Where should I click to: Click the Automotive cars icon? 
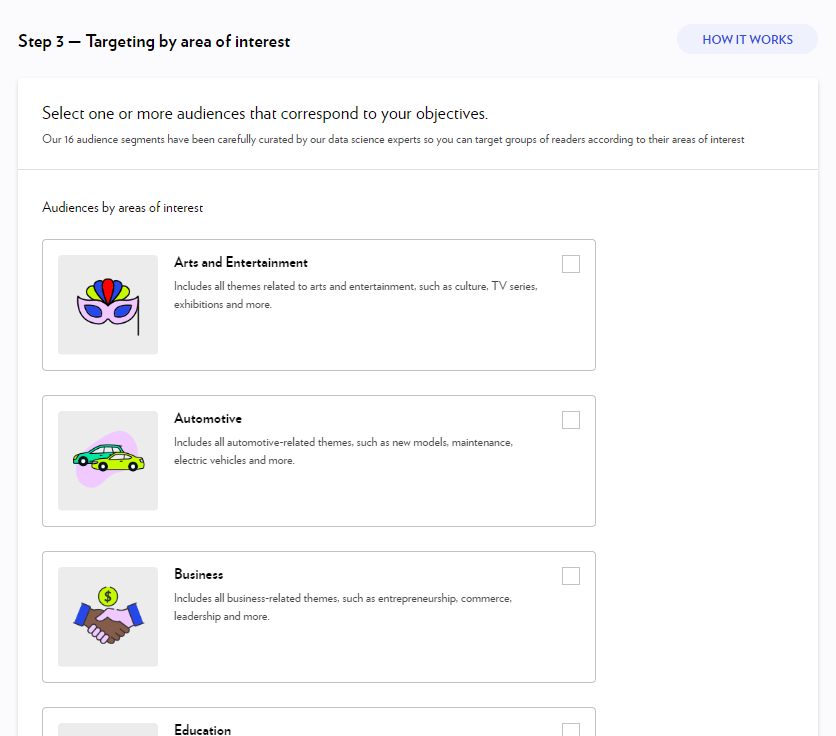tap(108, 461)
